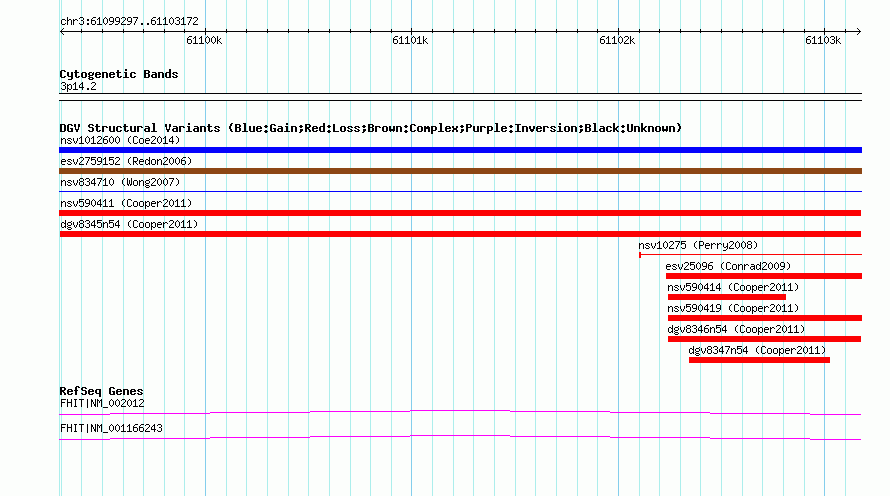The image size is (890, 496).
Task: Click the dgv8347n54 (Cooper2011) label
Action: tap(757, 350)
